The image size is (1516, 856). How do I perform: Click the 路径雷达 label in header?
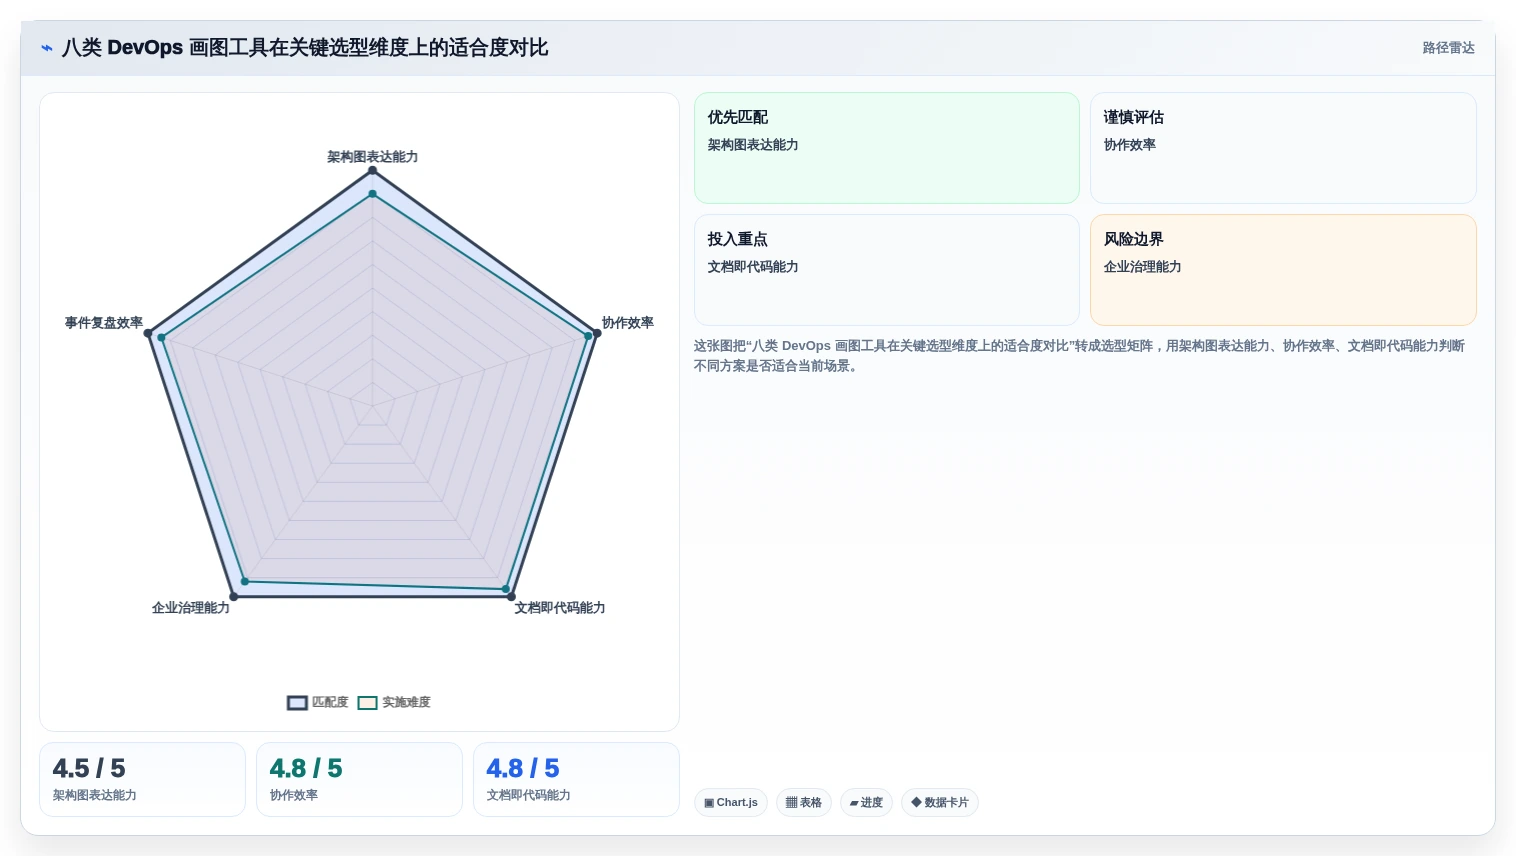click(1448, 48)
